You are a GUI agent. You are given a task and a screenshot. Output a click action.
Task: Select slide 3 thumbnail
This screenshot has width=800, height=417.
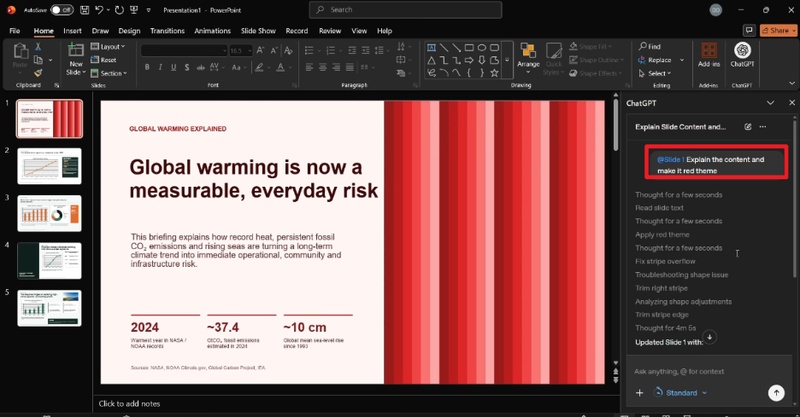pyautogui.click(x=49, y=213)
